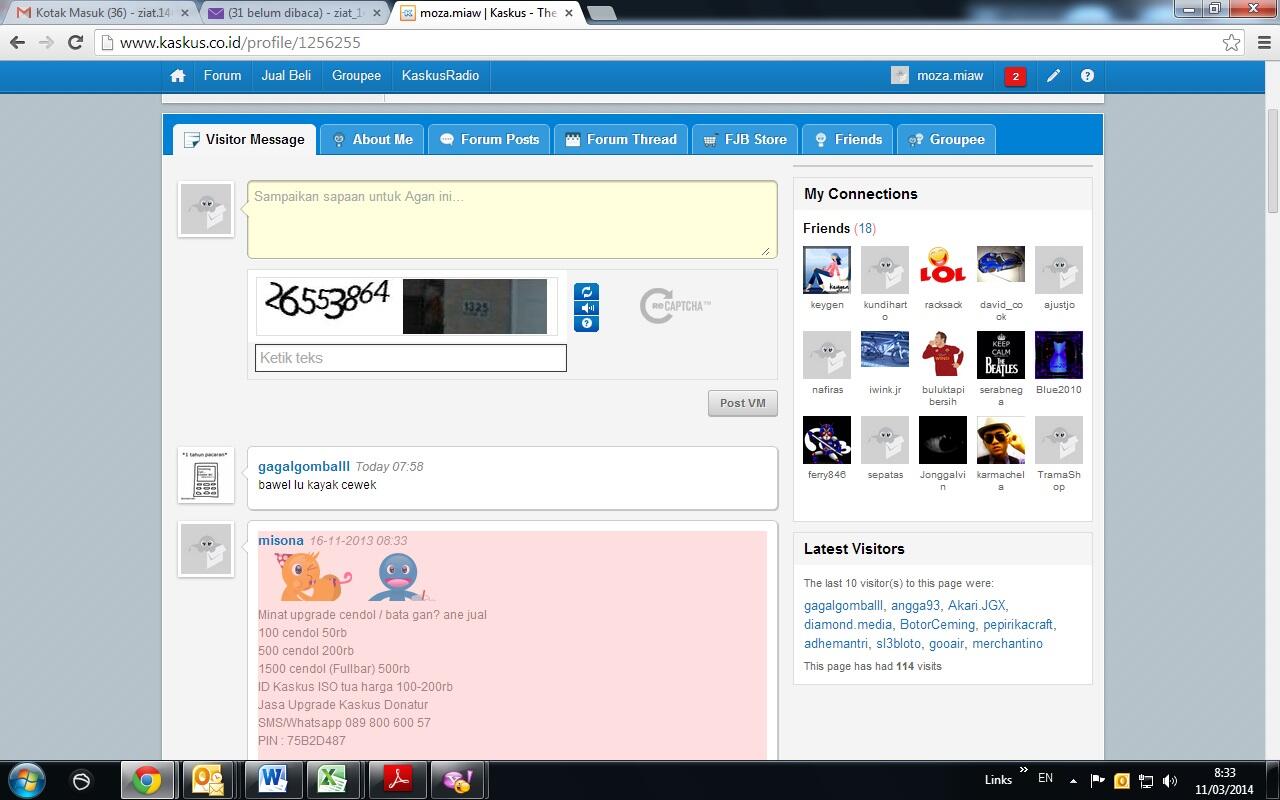The height and width of the screenshot is (800, 1280).
Task: Expand the Links toolbar chevron
Action: pyautogui.click(x=1023, y=771)
